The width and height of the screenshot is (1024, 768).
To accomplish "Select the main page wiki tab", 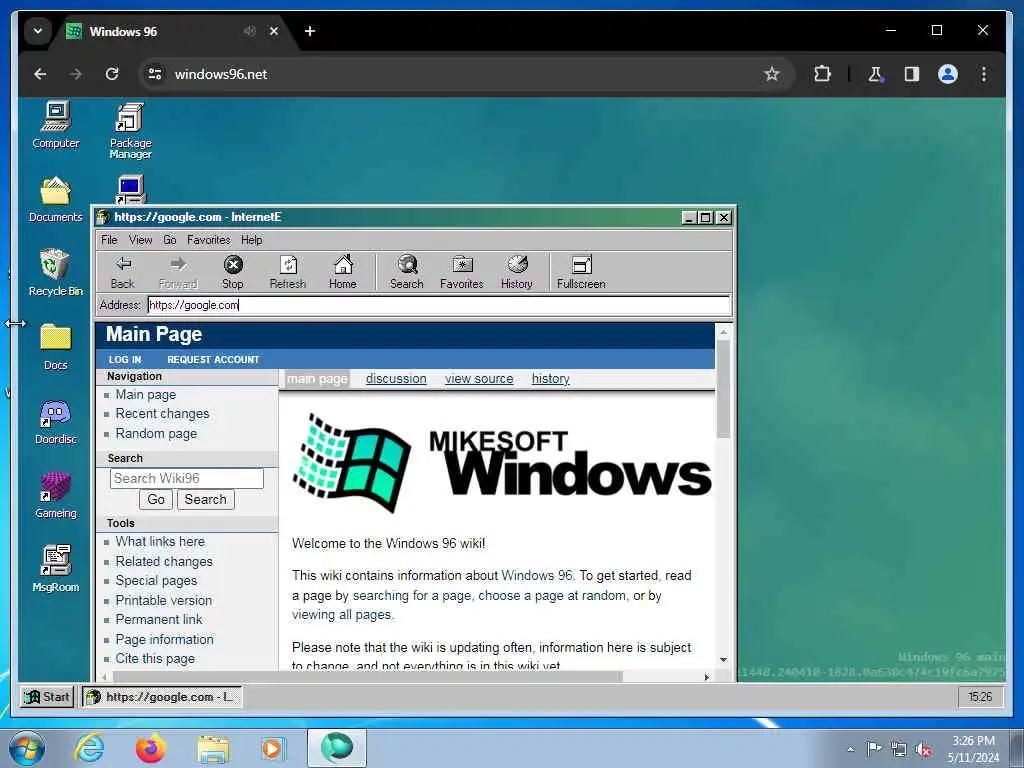I will coord(317,379).
